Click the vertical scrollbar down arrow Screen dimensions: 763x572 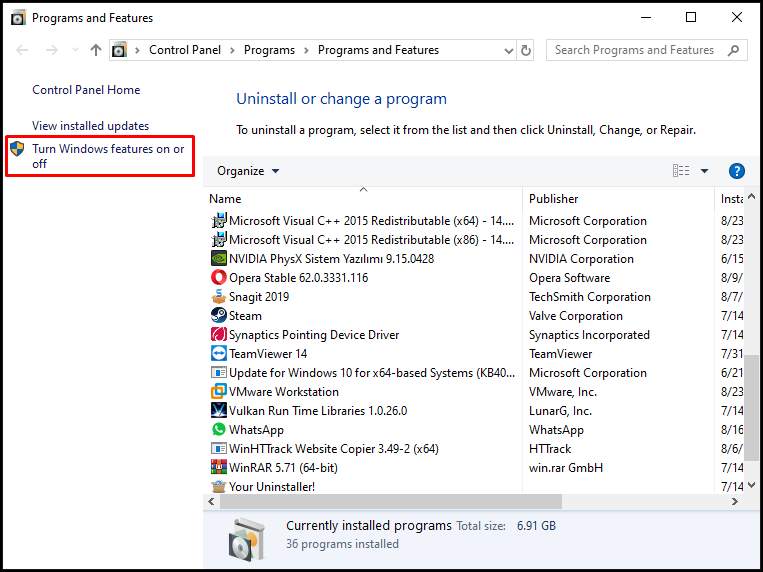click(x=751, y=485)
